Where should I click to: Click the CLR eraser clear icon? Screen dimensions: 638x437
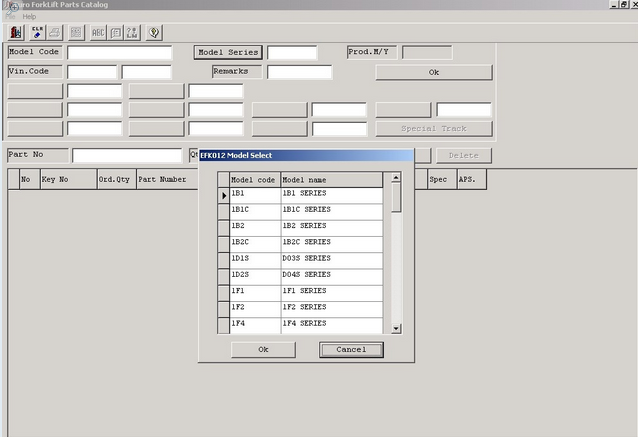tap(37, 33)
